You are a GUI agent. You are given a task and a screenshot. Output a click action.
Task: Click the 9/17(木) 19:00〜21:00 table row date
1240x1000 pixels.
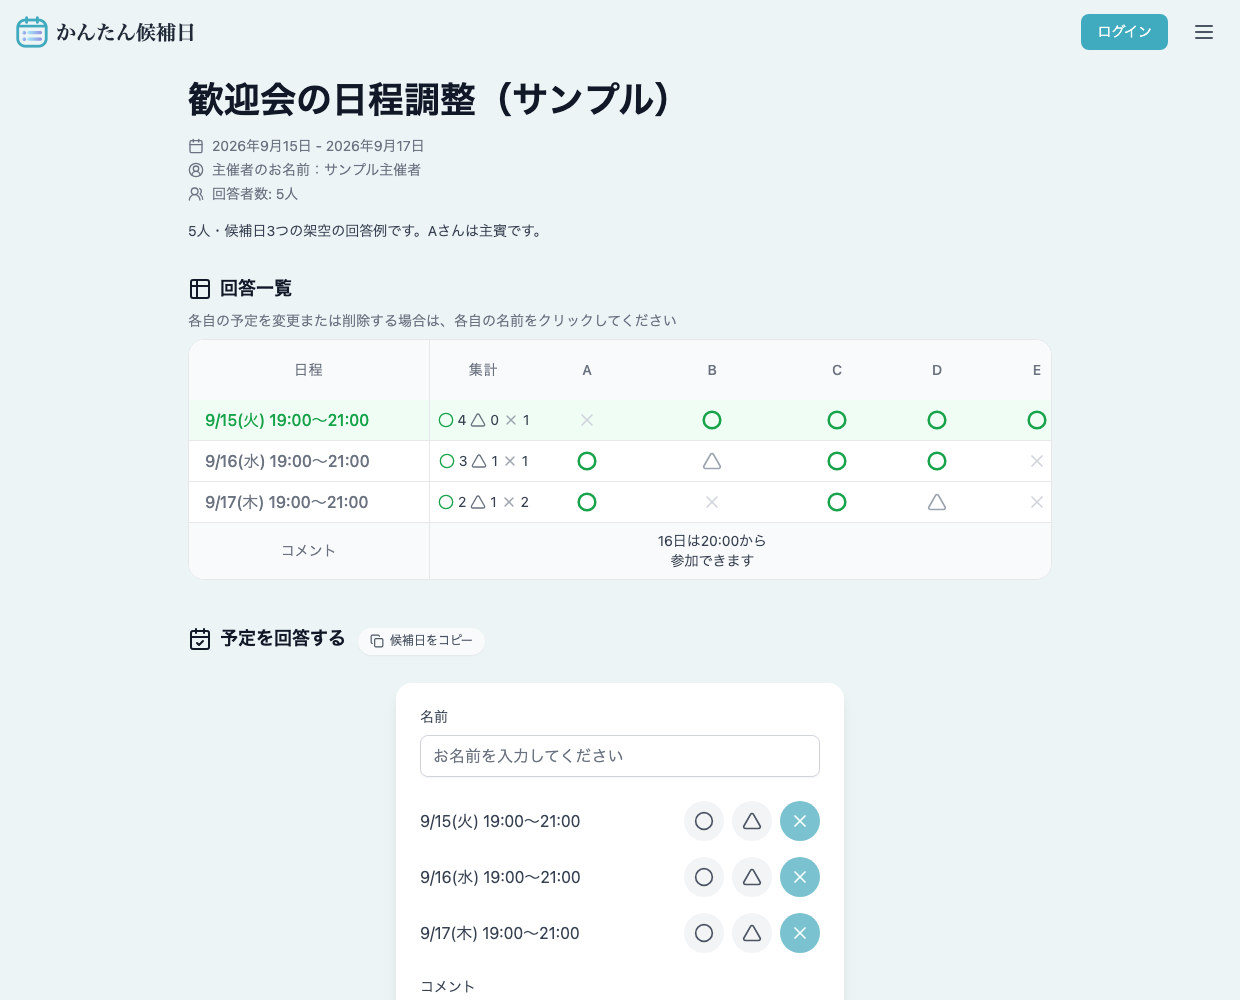pyautogui.click(x=287, y=502)
